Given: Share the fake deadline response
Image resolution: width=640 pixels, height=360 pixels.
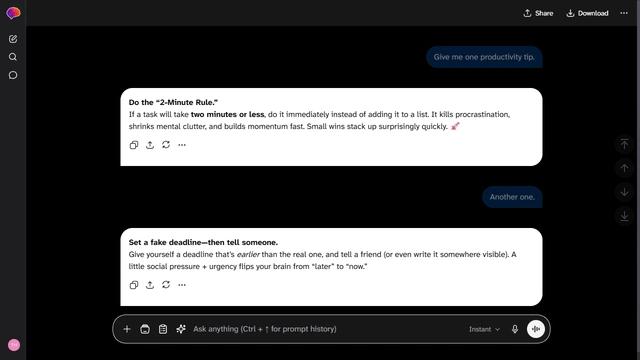Looking at the screenshot, I should (x=150, y=285).
